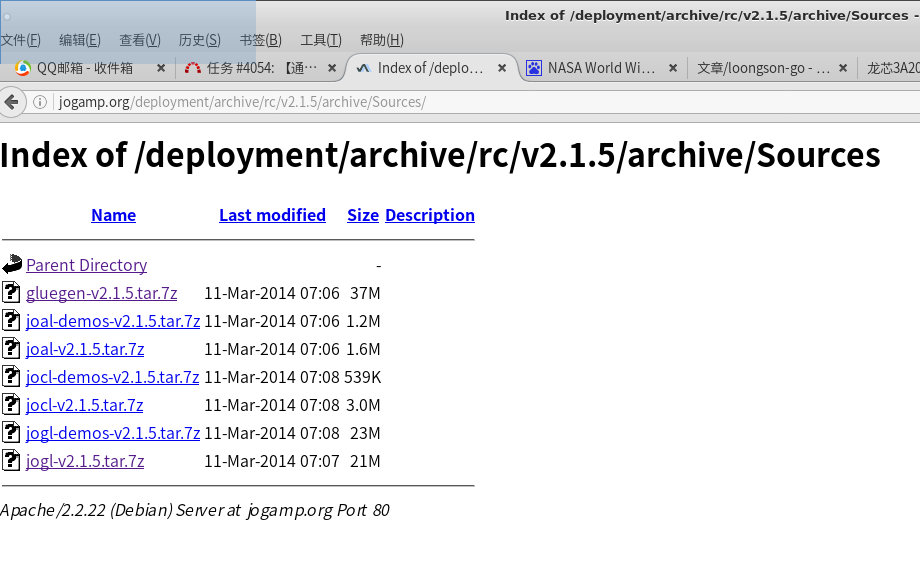Click file icon beside joal-v2.1.5.tar.7z
Screen dimensions: 920x588
tap(11, 349)
